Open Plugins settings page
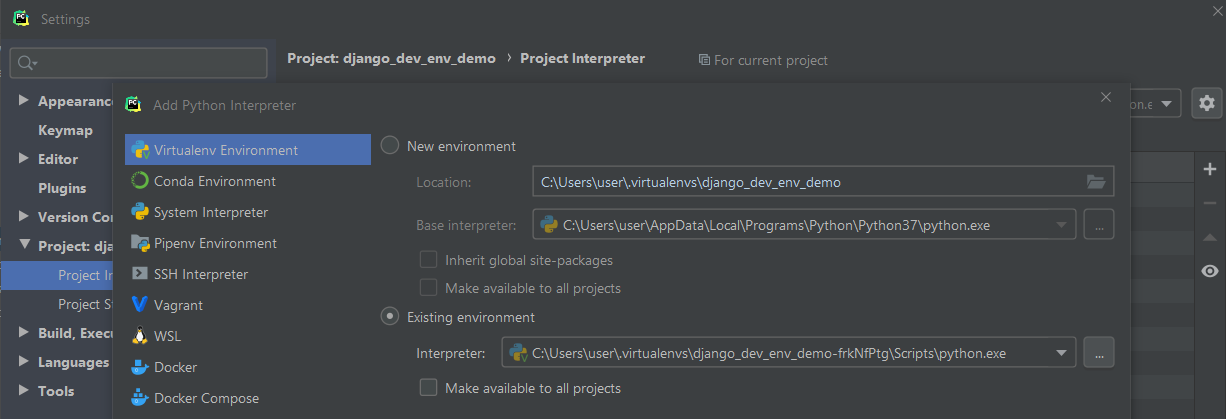1226x419 pixels. pos(62,188)
